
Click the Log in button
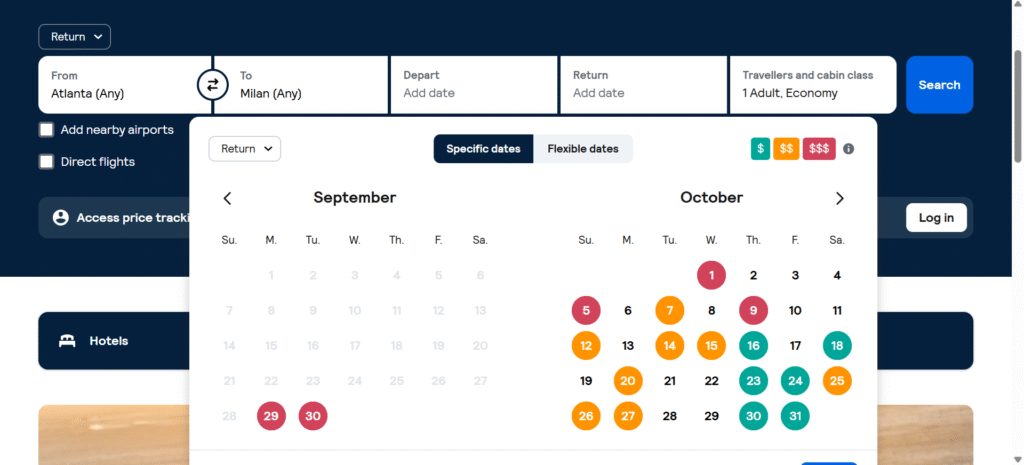(x=936, y=217)
